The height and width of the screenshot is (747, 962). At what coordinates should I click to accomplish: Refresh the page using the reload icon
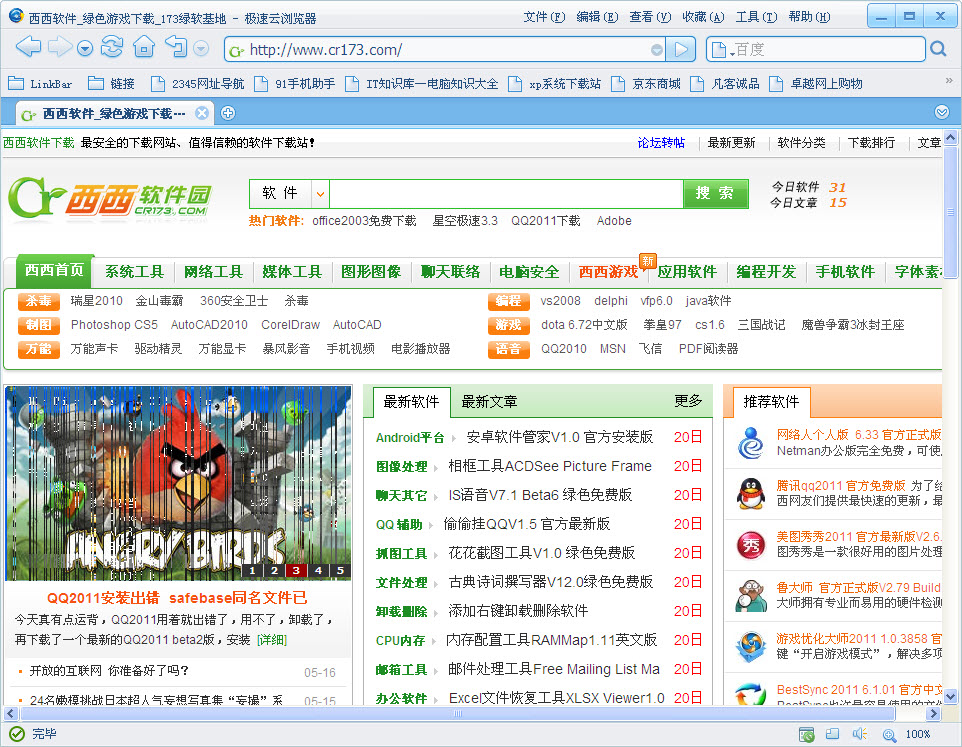click(112, 47)
